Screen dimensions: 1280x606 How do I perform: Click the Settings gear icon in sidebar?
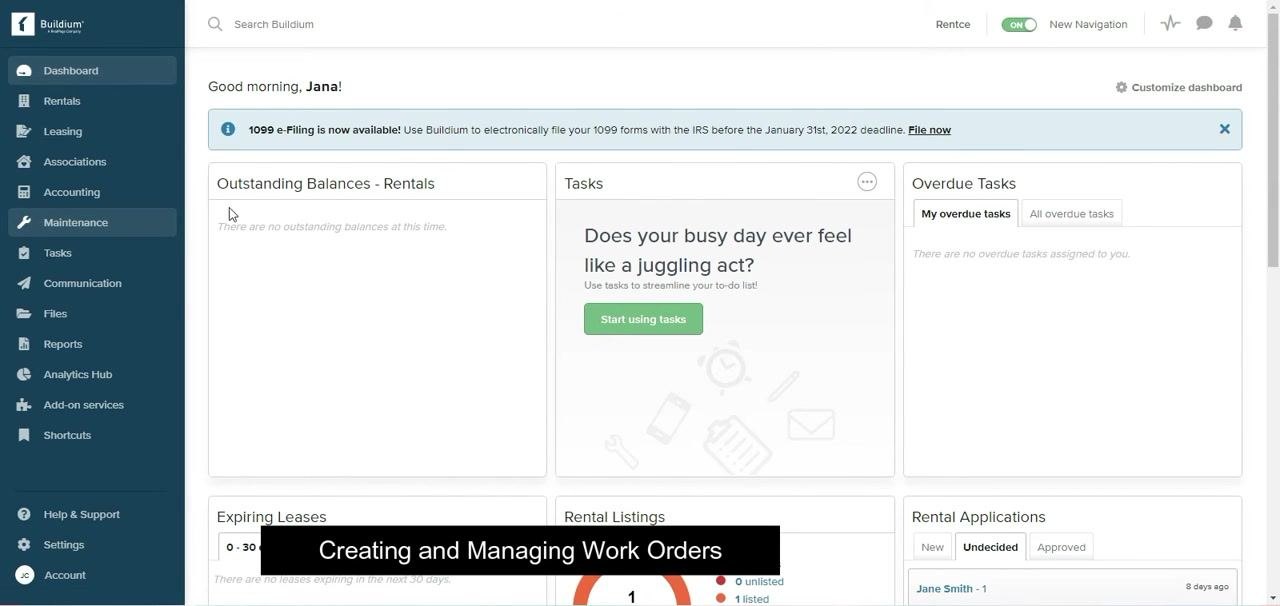(24, 545)
